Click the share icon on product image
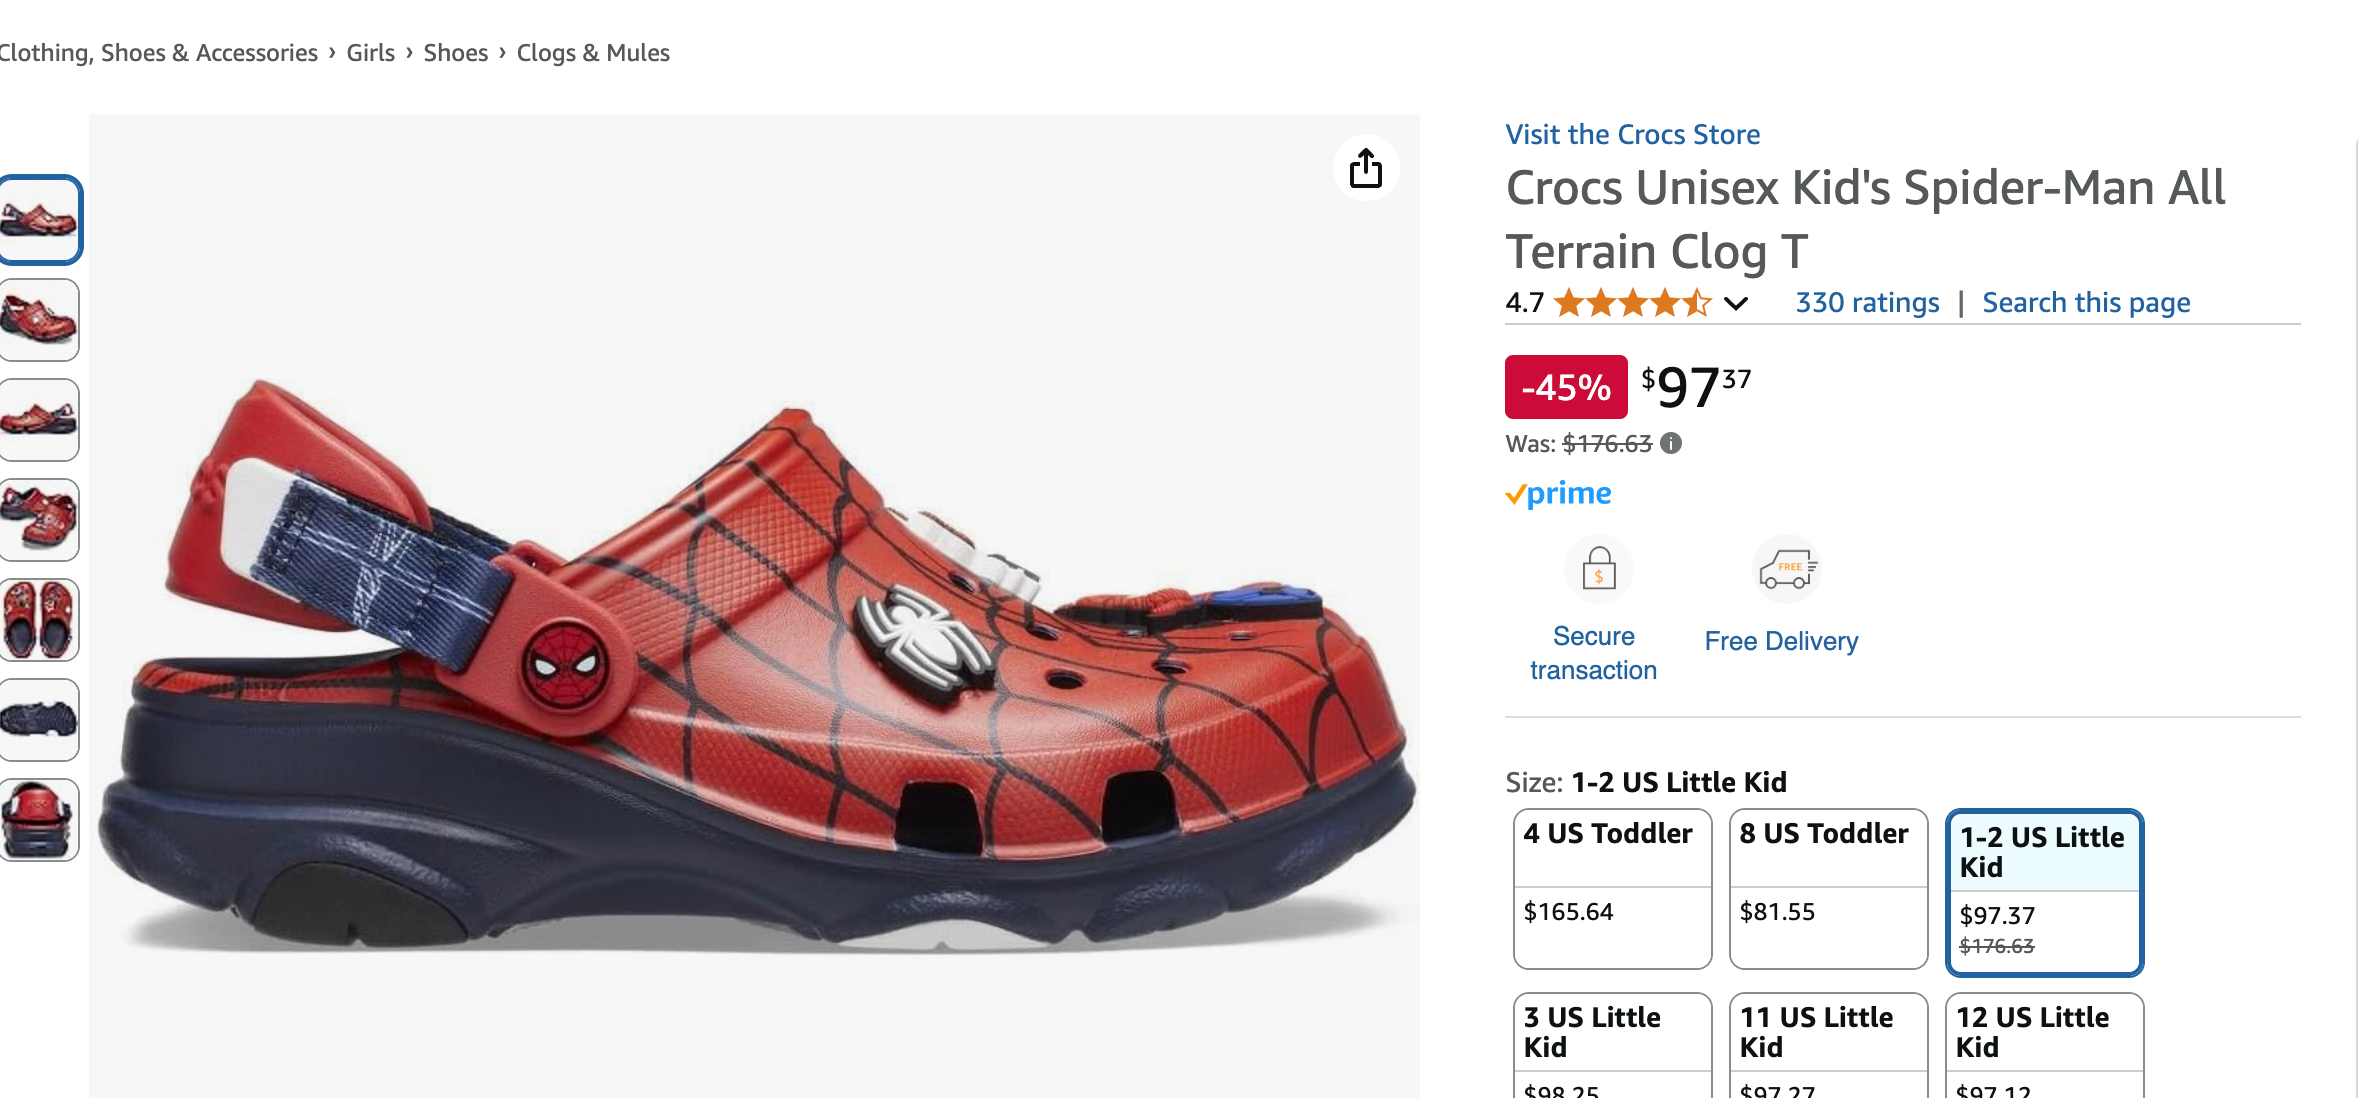Screen dimensions: 2358x1098 (x=1365, y=168)
